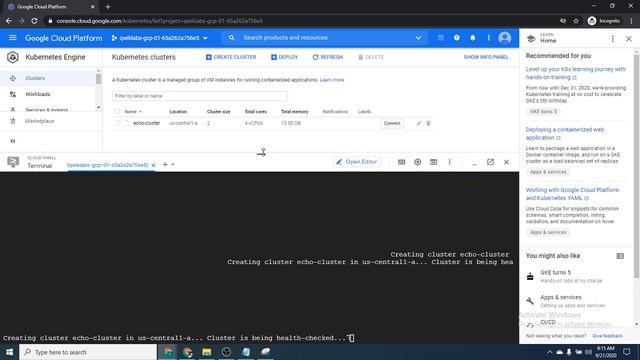640x360 pixels.
Task: Open the new session dropdown arrow
Action: [x=173, y=164]
